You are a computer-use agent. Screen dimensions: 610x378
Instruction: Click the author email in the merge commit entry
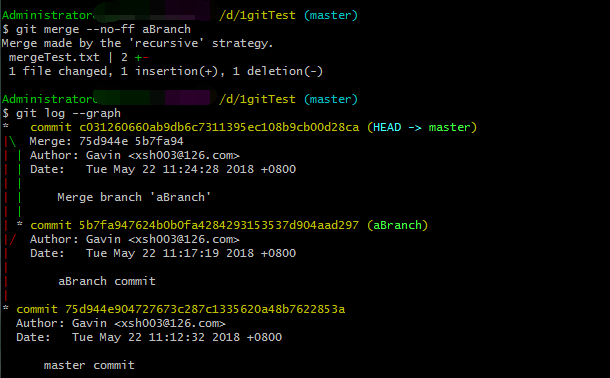point(184,156)
